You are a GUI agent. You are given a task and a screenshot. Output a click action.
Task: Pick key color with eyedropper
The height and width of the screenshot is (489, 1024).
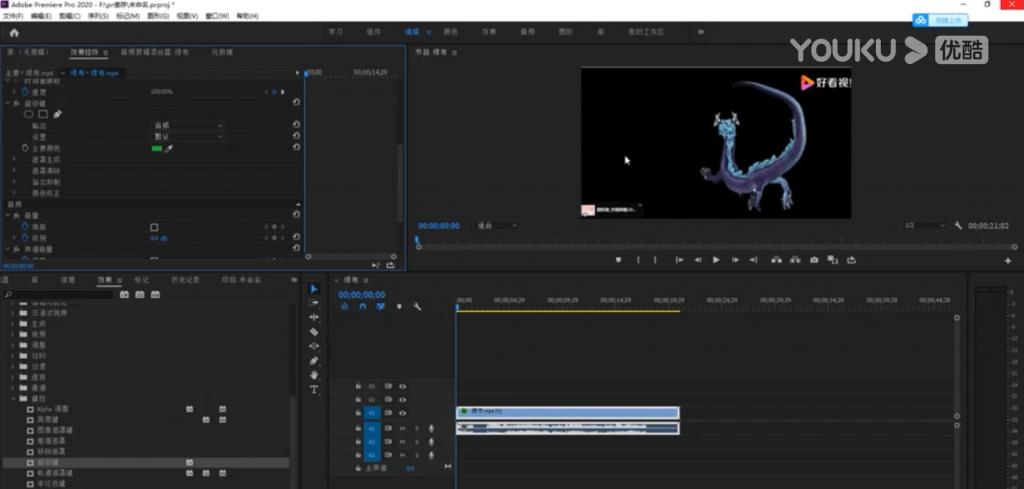tap(168, 149)
